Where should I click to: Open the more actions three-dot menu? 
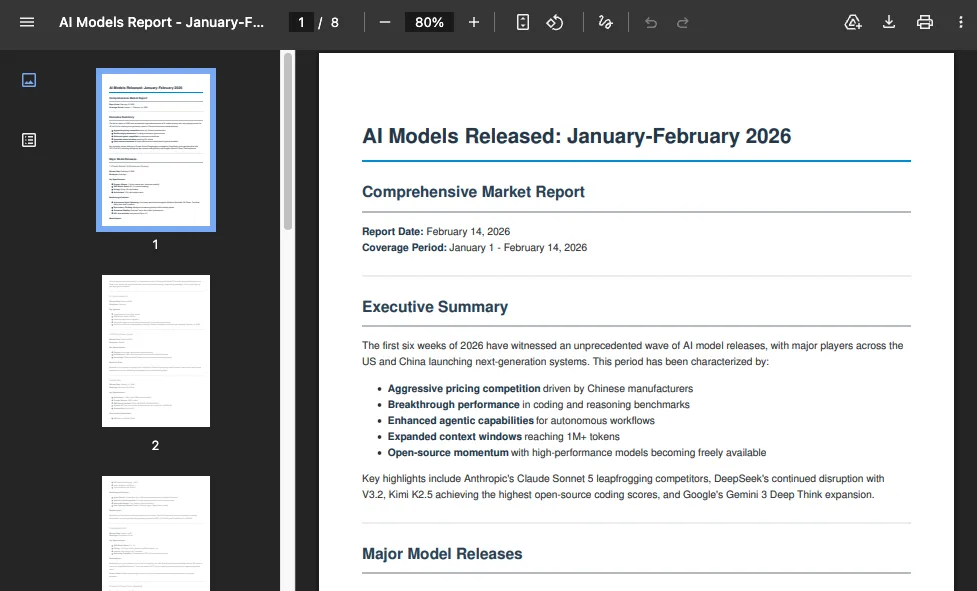(x=961, y=22)
